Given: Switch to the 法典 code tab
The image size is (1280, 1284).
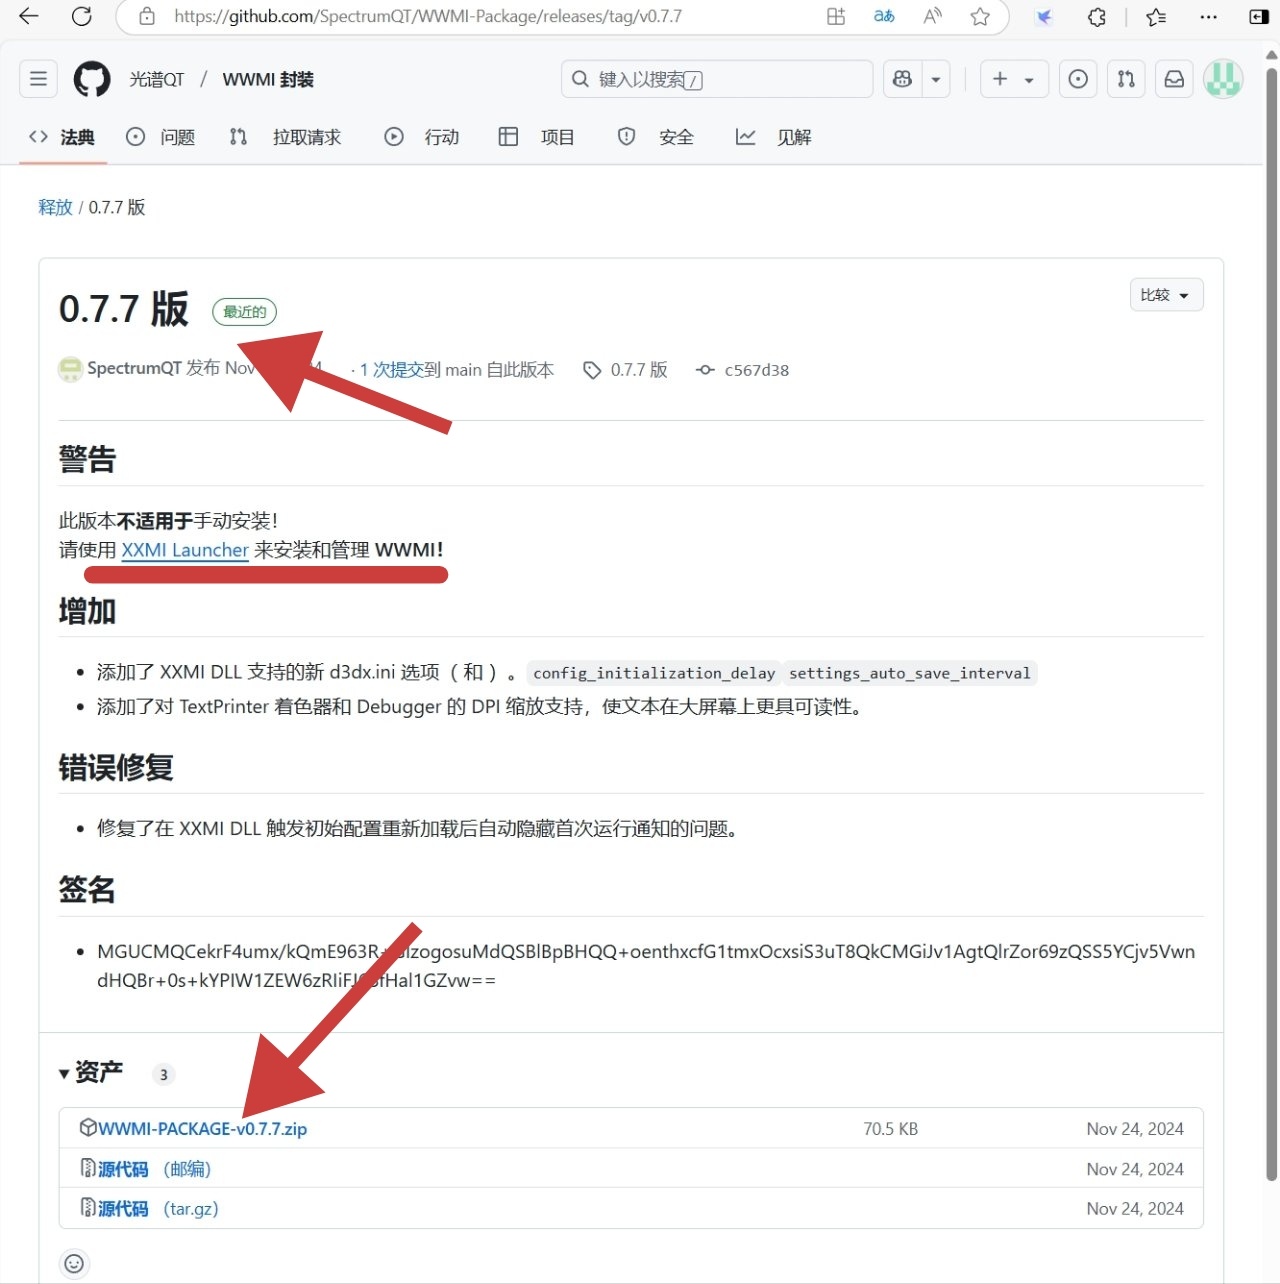Looking at the screenshot, I should pos(62,137).
